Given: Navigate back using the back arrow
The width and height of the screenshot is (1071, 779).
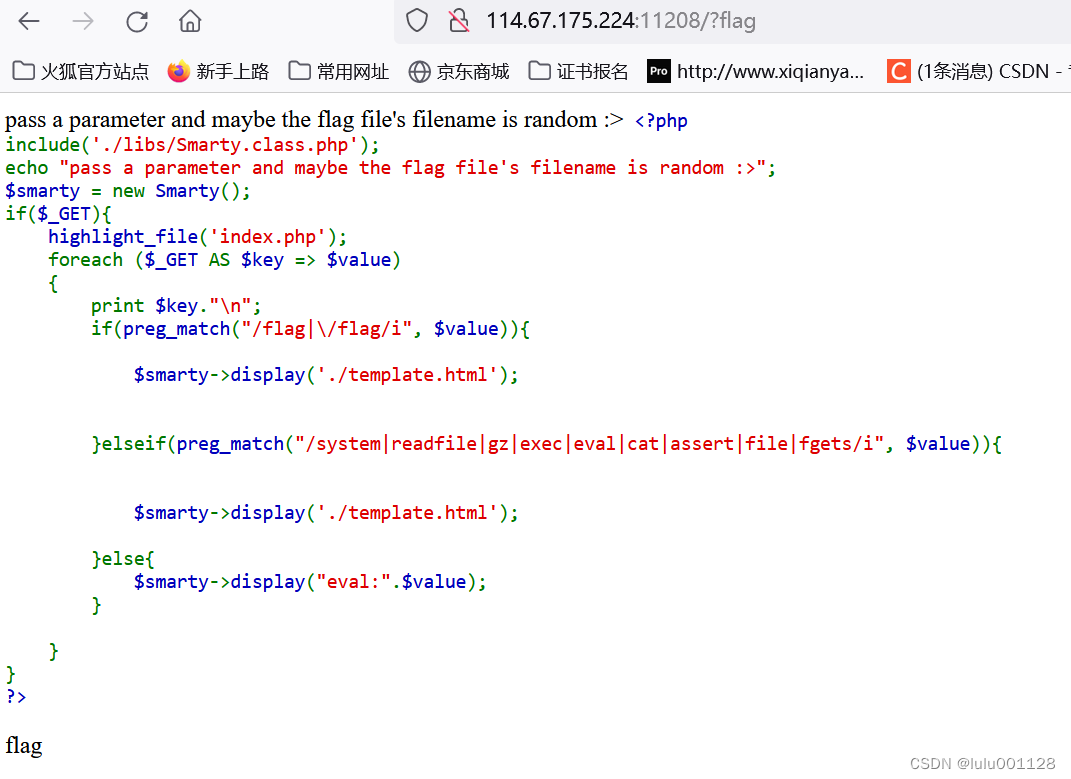Looking at the screenshot, I should pyautogui.click(x=28, y=20).
